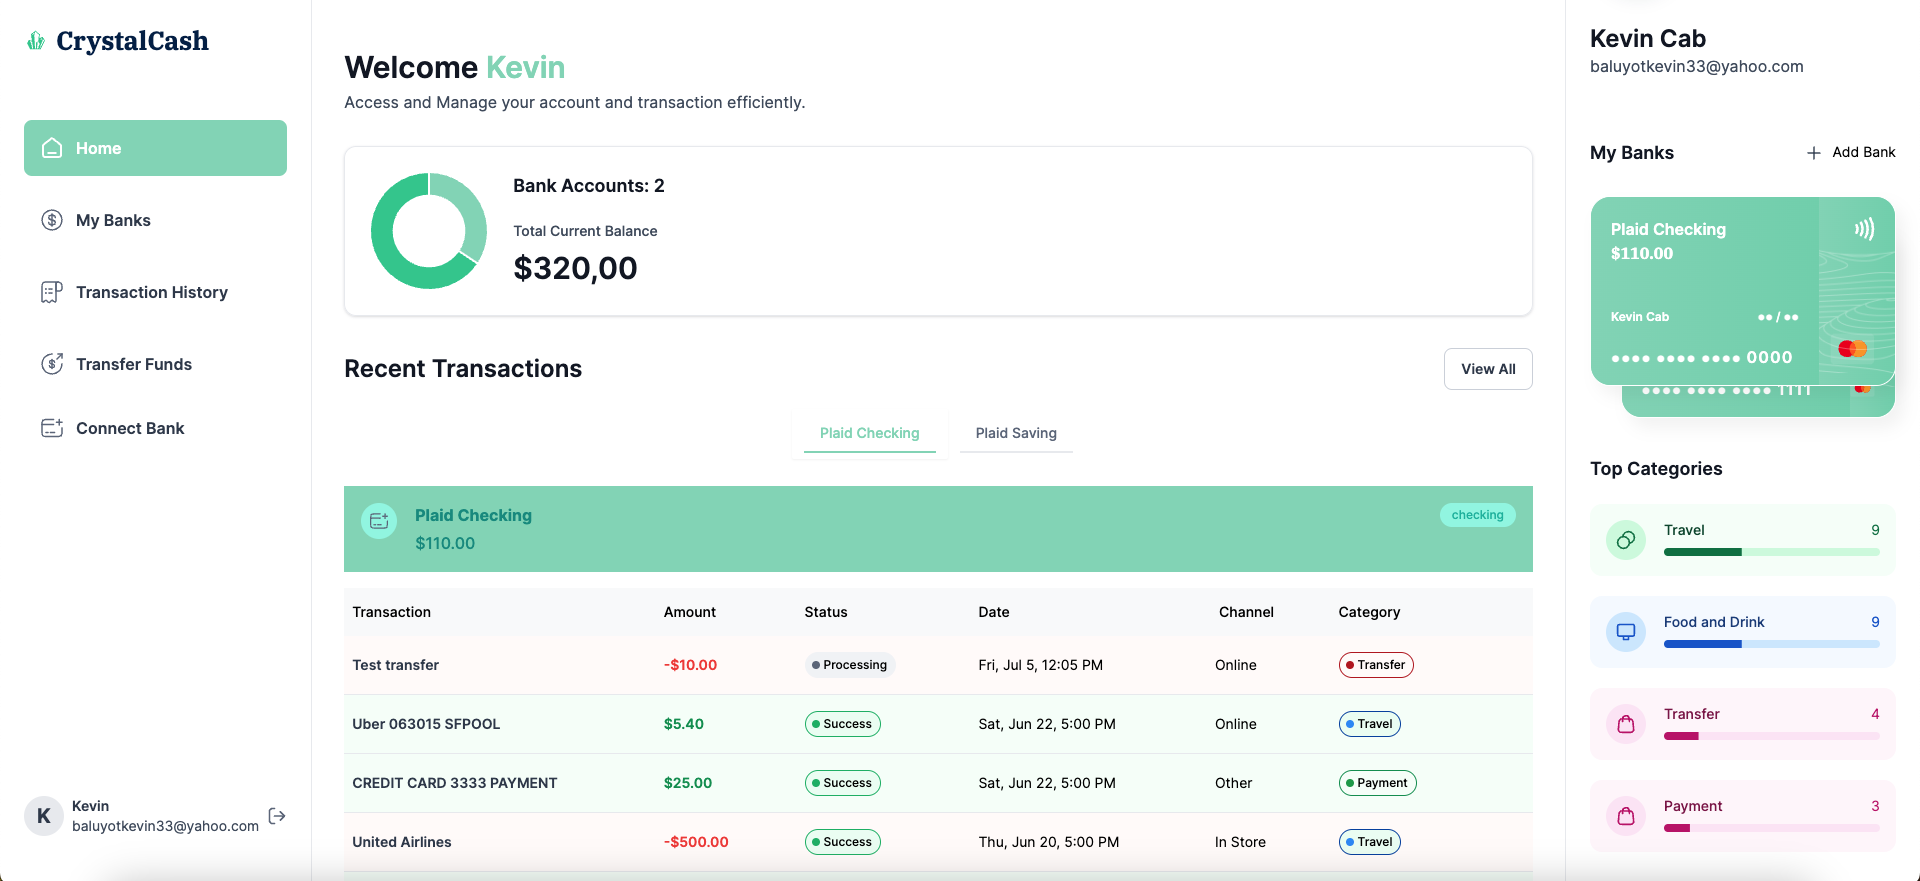The height and width of the screenshot is (881, 1920).
Task: Select the Plaid Checking tab
Action: [869, 433]
